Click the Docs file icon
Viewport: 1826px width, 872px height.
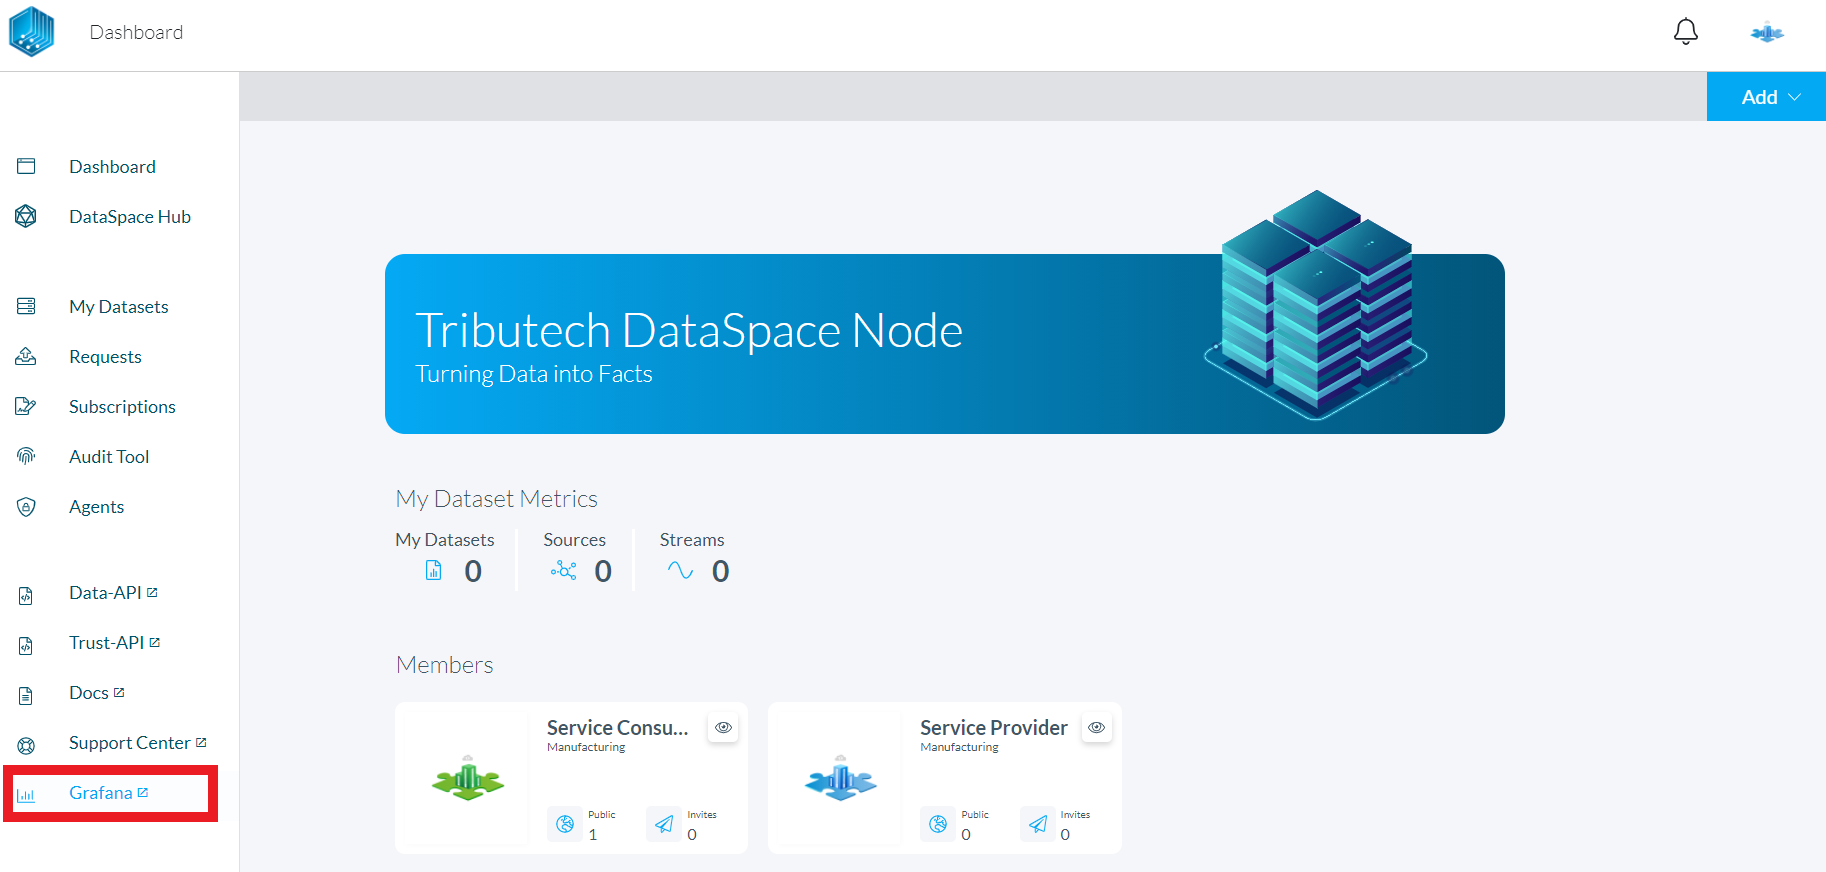click(x=26, y=696)
